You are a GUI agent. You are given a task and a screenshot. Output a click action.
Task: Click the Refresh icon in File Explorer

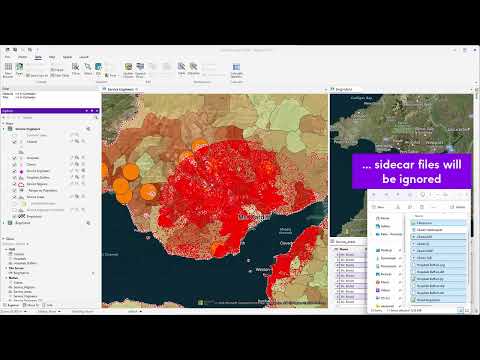(x=410, y=195)
